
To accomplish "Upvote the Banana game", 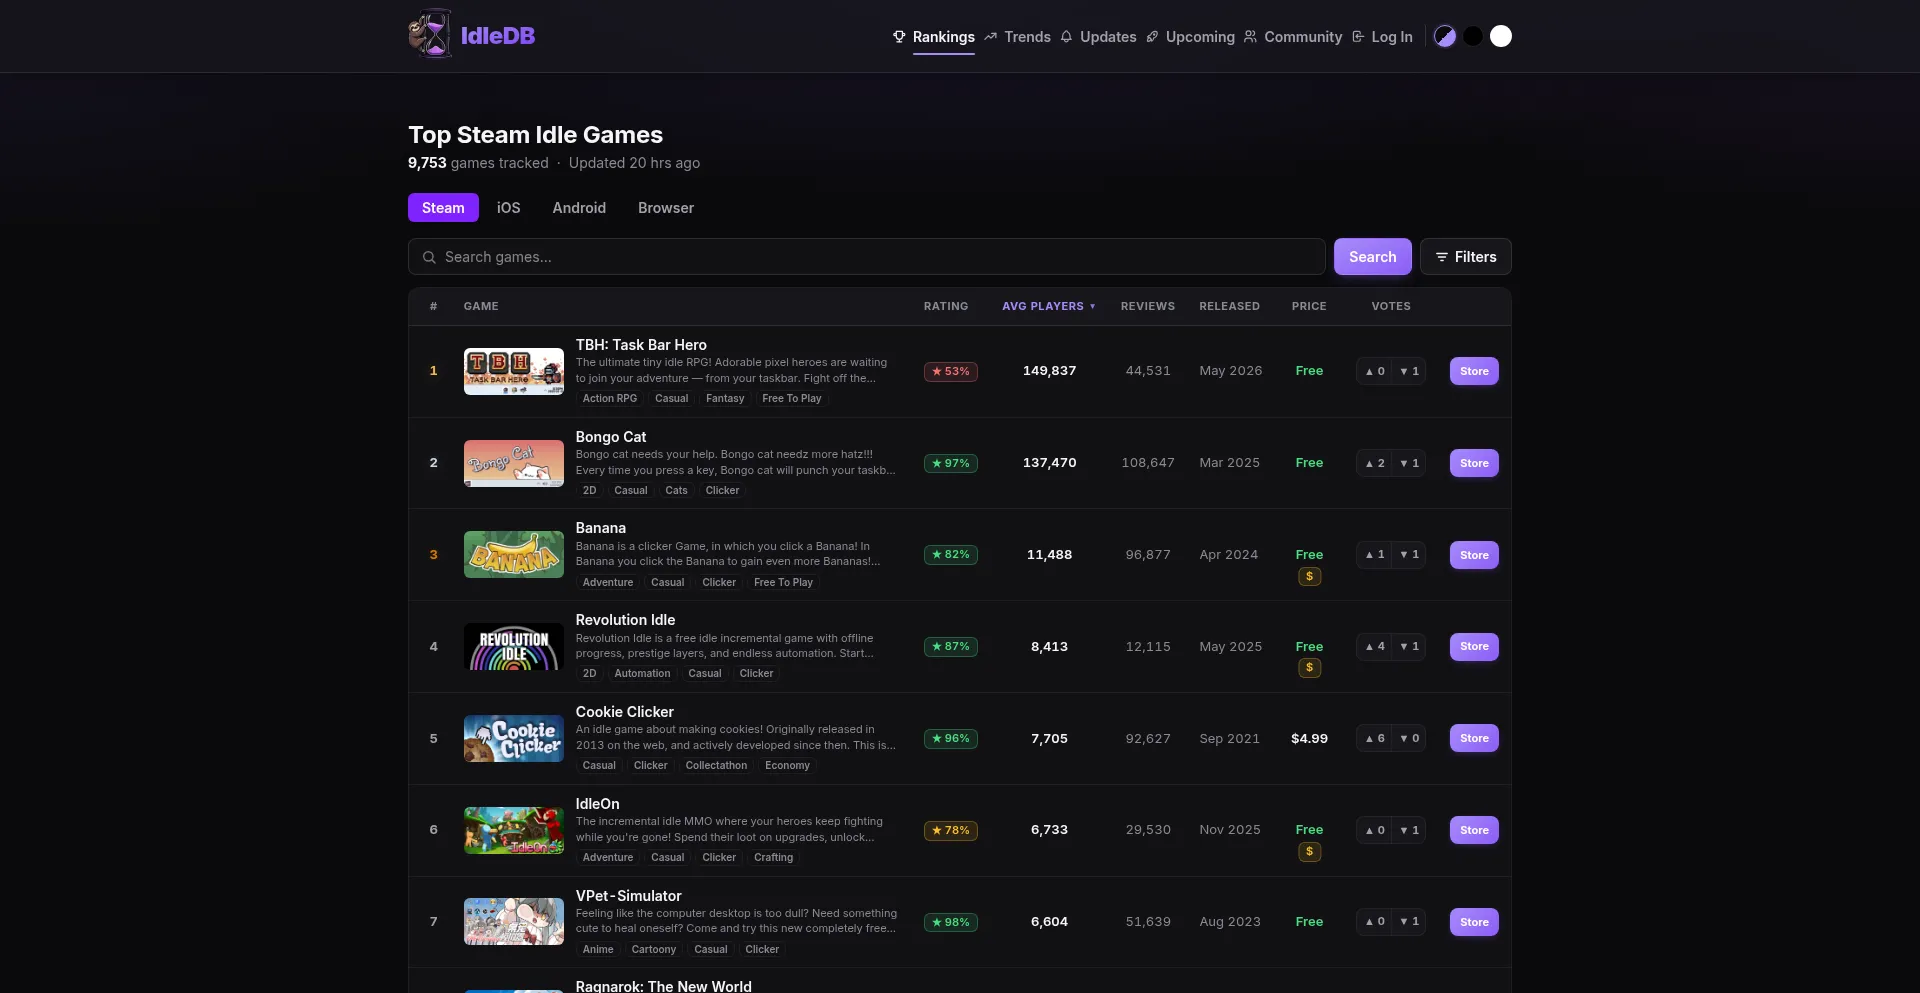I will click(x=1375, y=554).
